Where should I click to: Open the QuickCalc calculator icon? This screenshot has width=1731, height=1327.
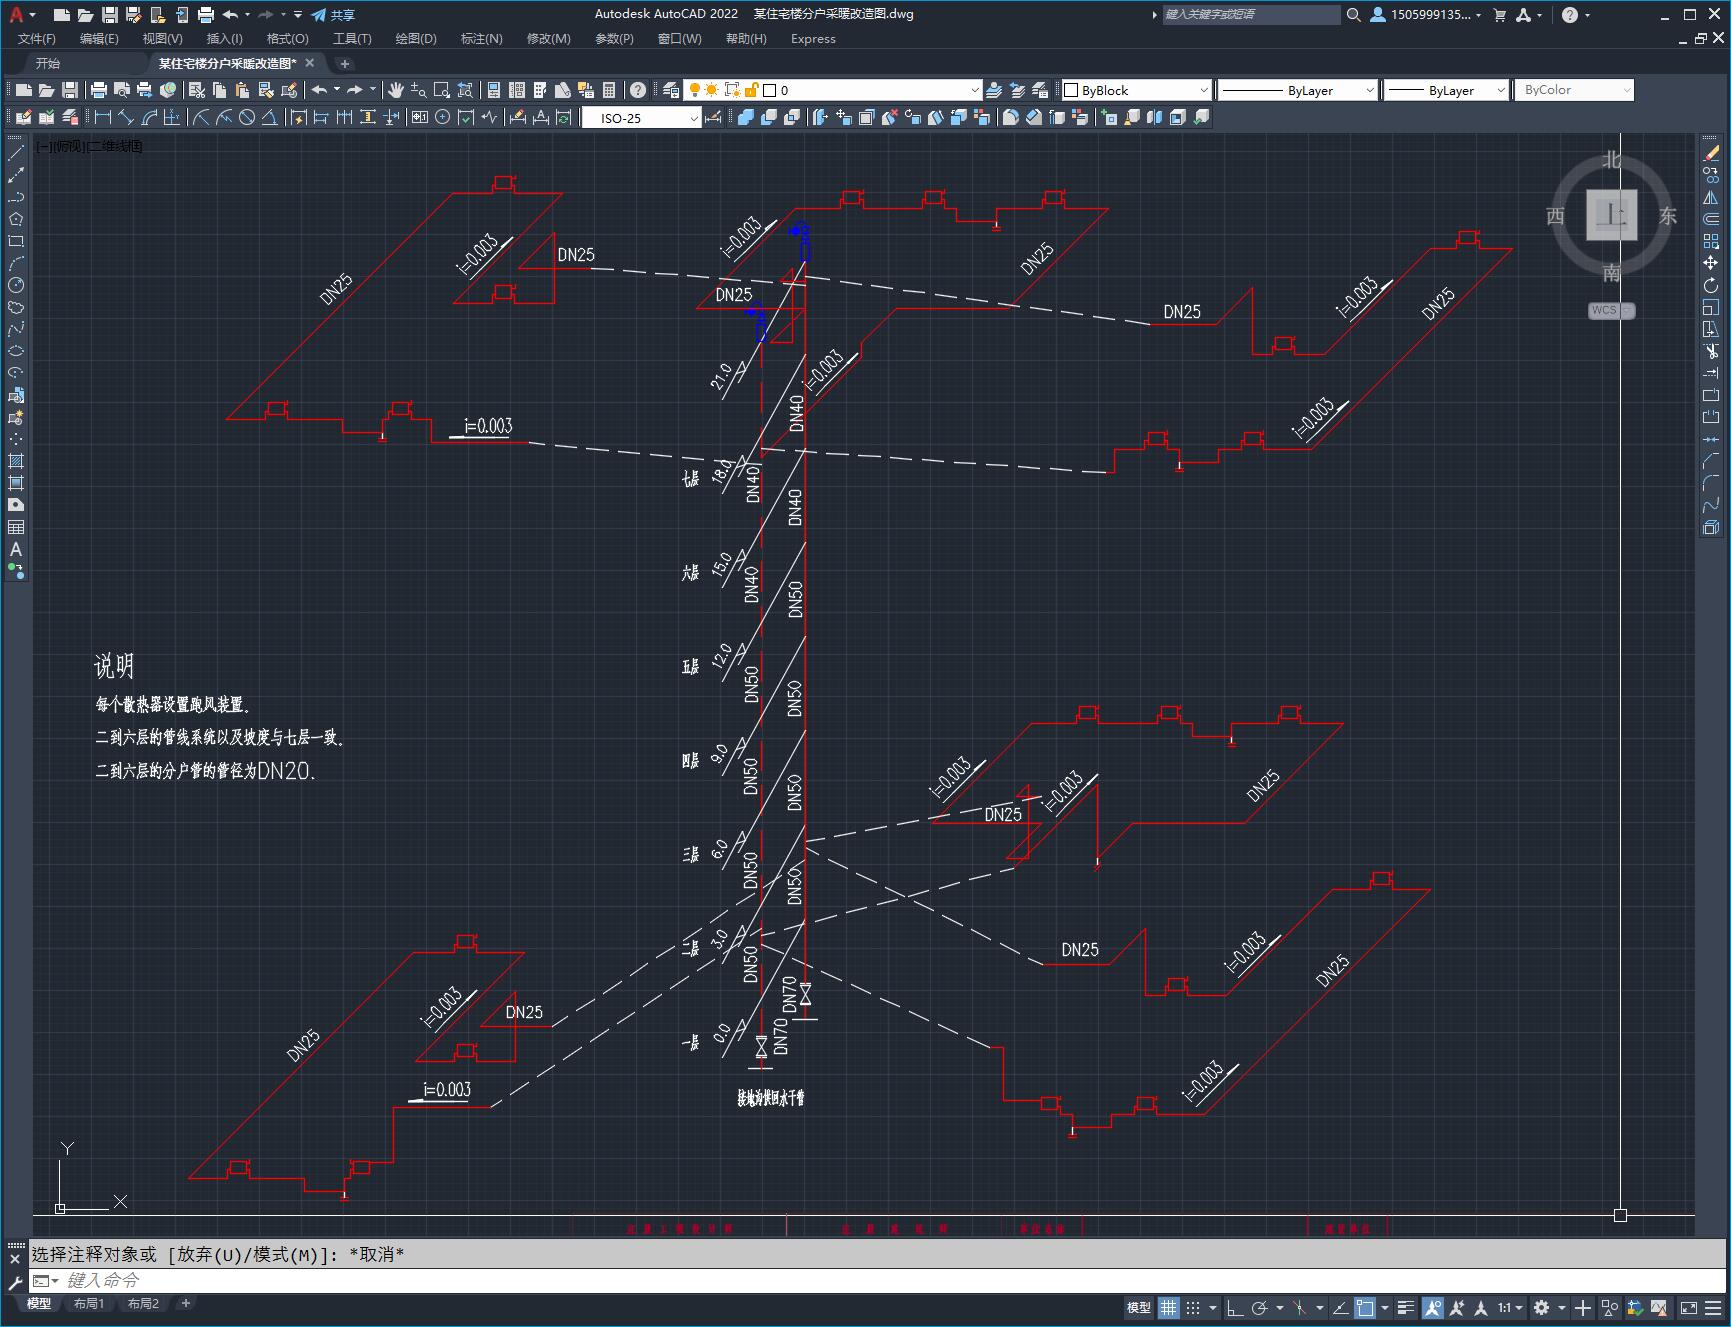point(609,90)
